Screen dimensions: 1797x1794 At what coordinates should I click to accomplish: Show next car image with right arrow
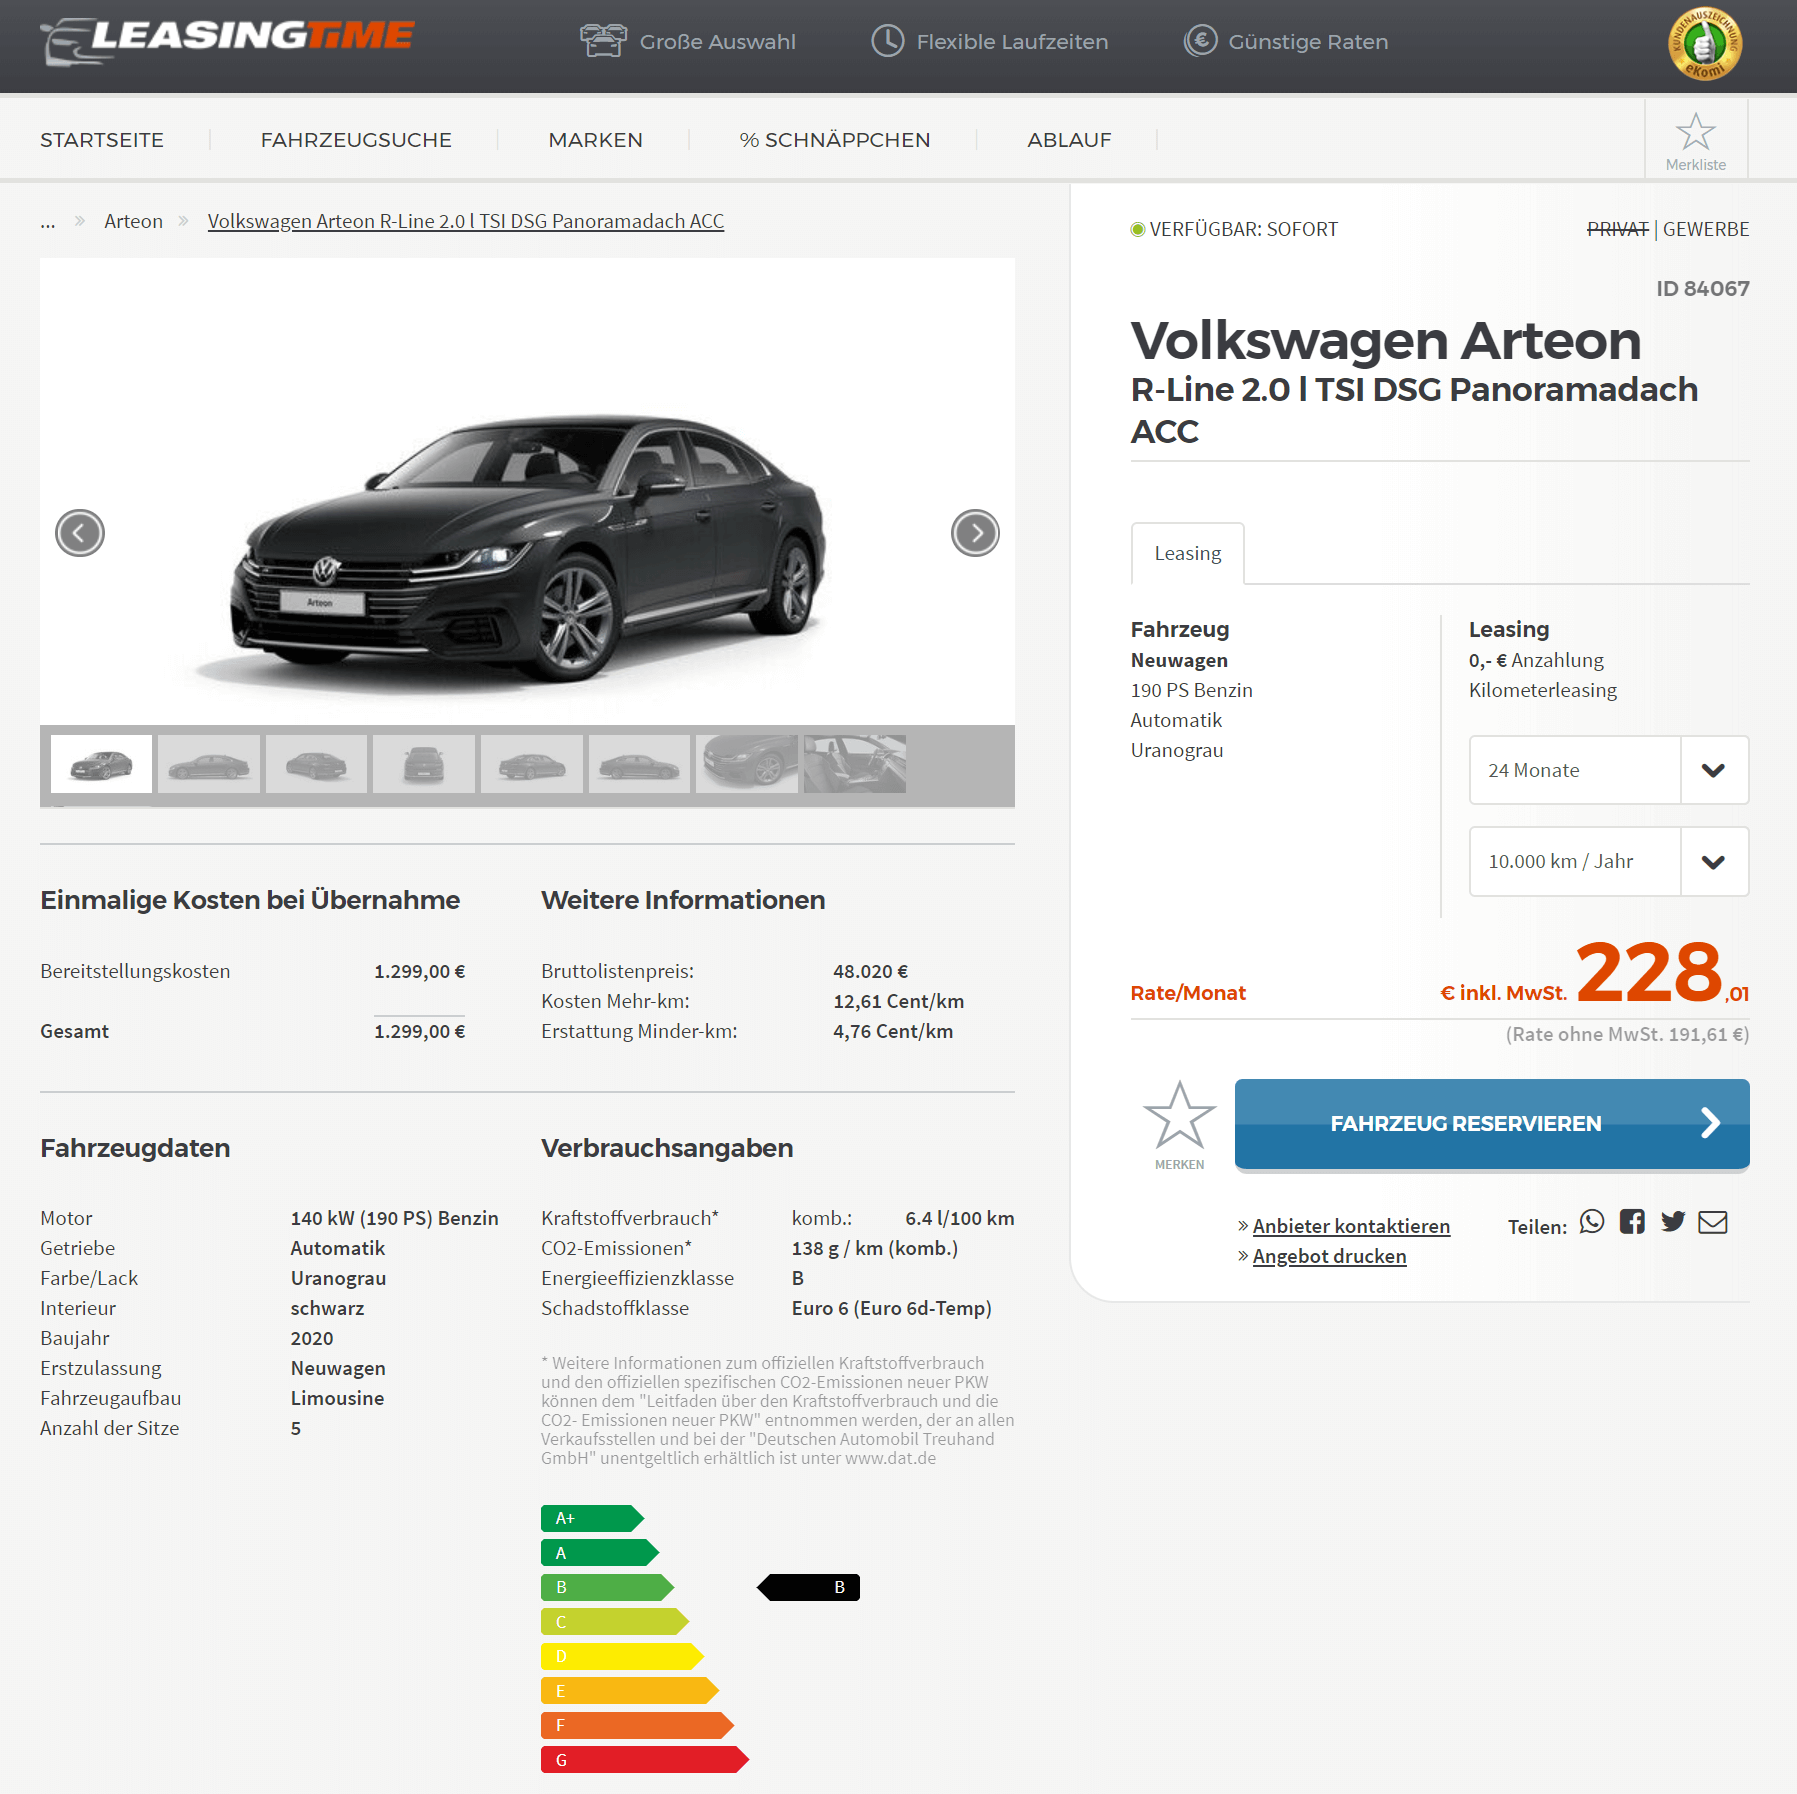coord(975,533)
